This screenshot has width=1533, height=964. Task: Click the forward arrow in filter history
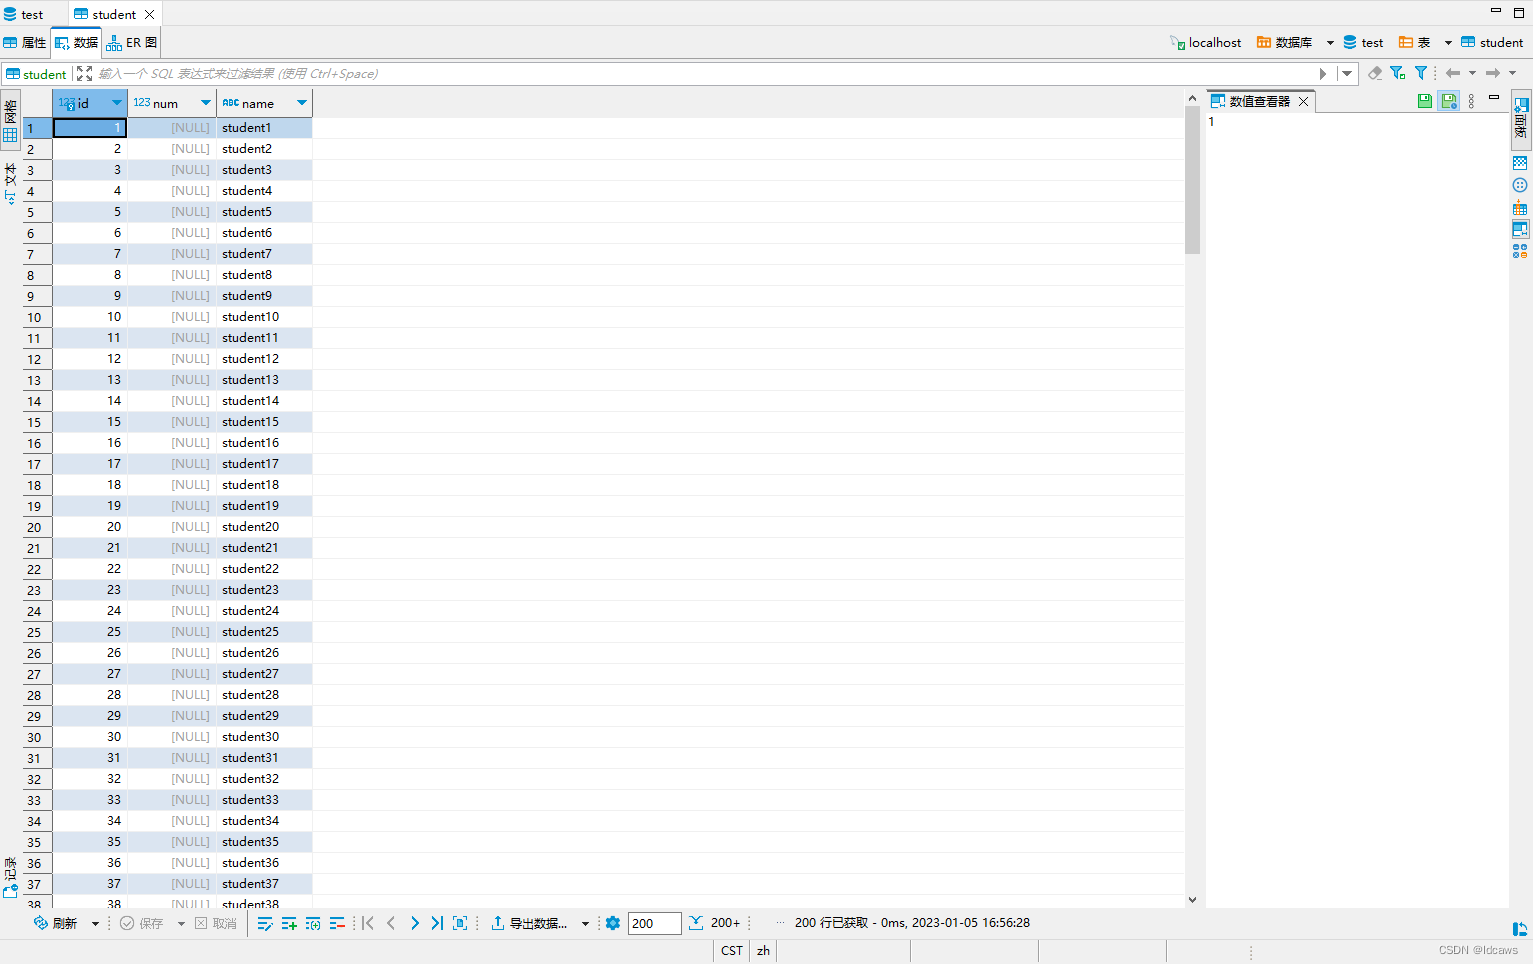[1493, 73]
